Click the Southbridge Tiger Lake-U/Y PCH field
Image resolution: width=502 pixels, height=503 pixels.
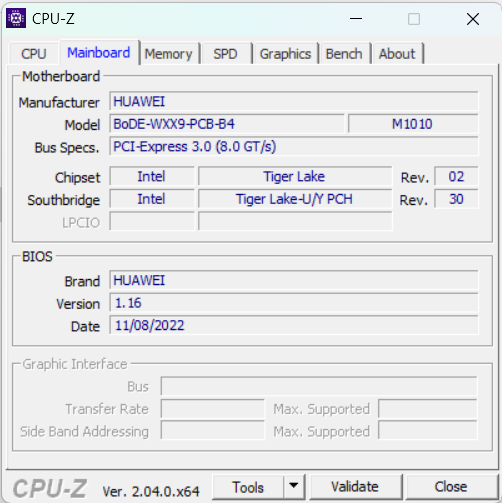(x=295, y=199)
